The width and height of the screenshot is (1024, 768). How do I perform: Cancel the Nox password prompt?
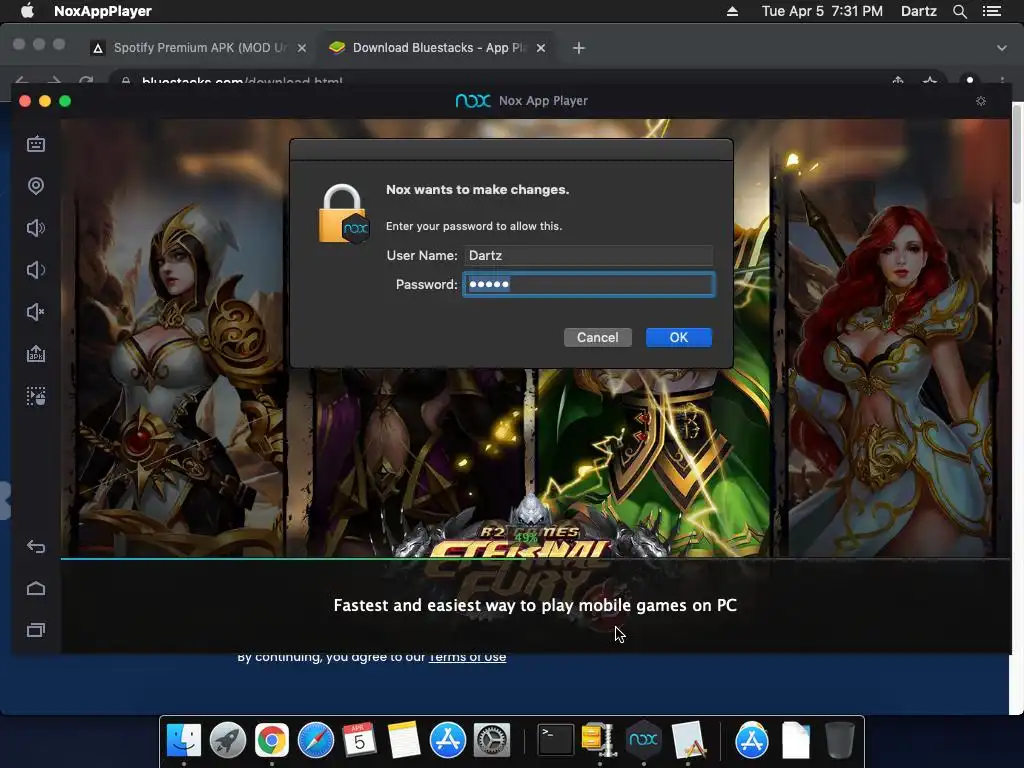pos(598,338)
